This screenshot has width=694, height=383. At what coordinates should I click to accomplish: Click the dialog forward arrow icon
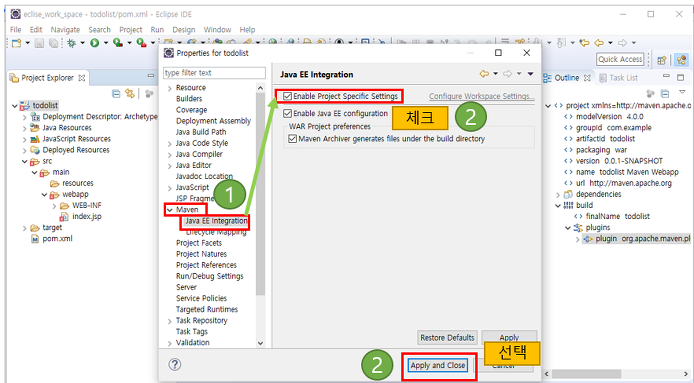click(x=508, y=74)
